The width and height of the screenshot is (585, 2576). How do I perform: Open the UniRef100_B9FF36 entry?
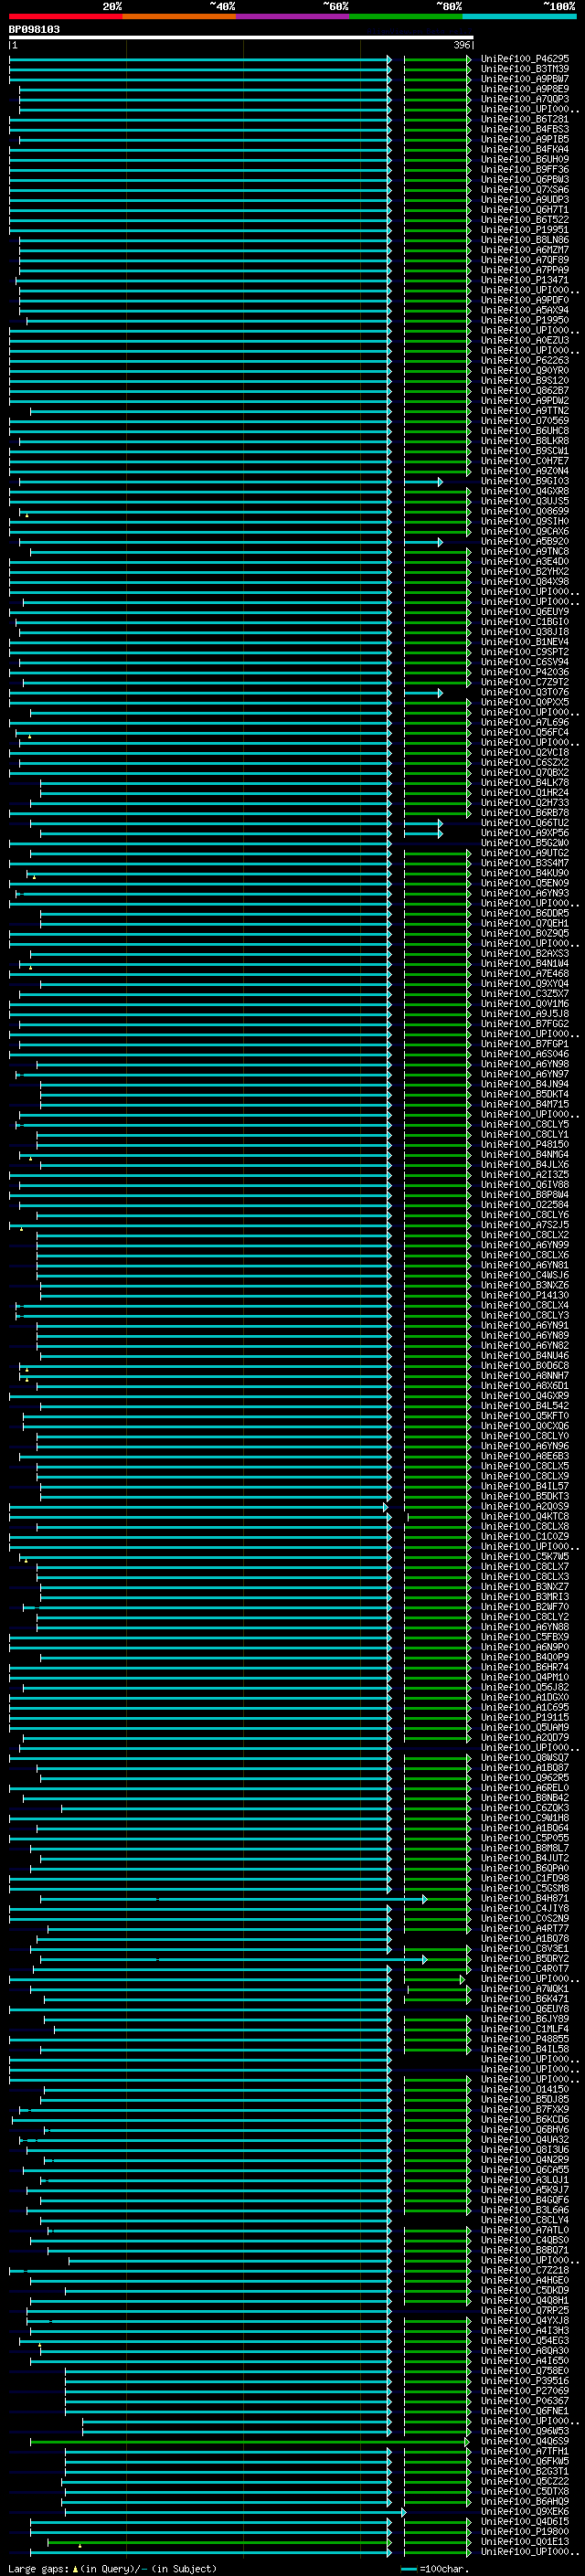click(x=525, y=170)
